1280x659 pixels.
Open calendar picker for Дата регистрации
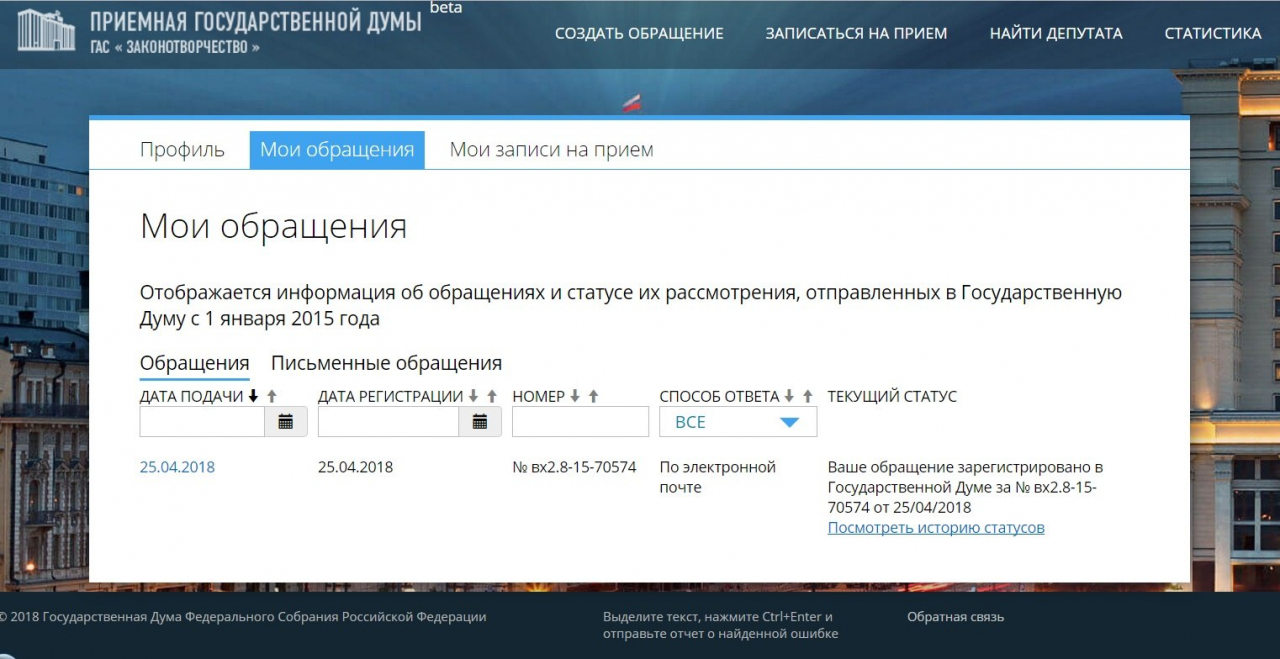point(480,422)
